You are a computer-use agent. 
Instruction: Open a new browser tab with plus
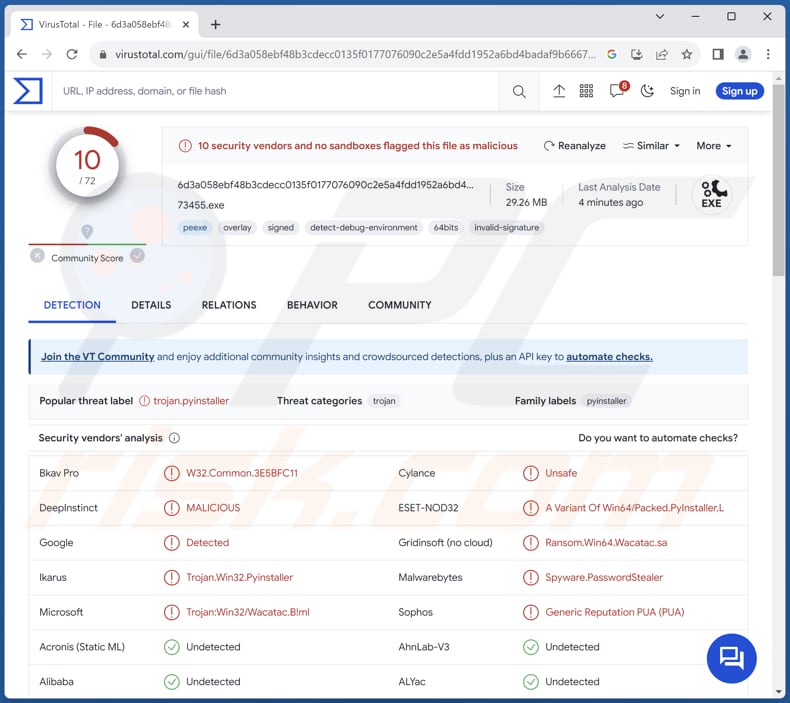point(216,24)
